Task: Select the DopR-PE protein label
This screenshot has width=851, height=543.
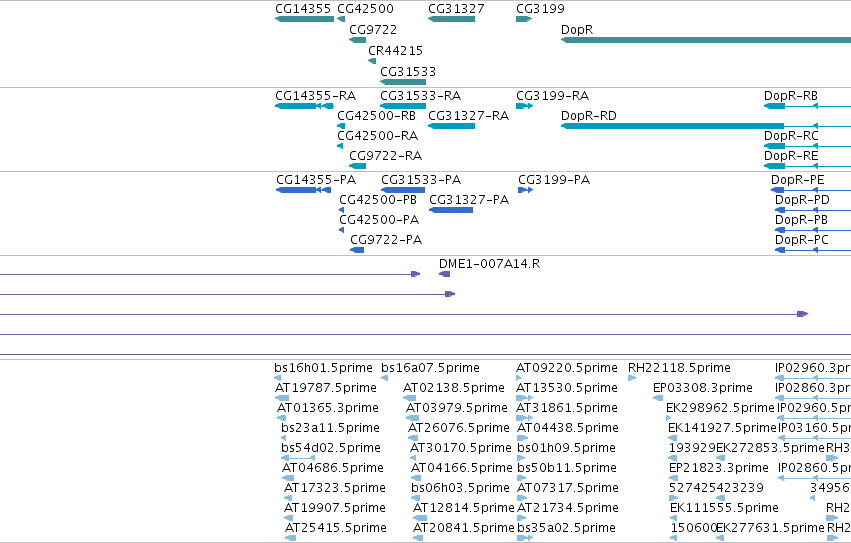Action: [x=797, y=180]
